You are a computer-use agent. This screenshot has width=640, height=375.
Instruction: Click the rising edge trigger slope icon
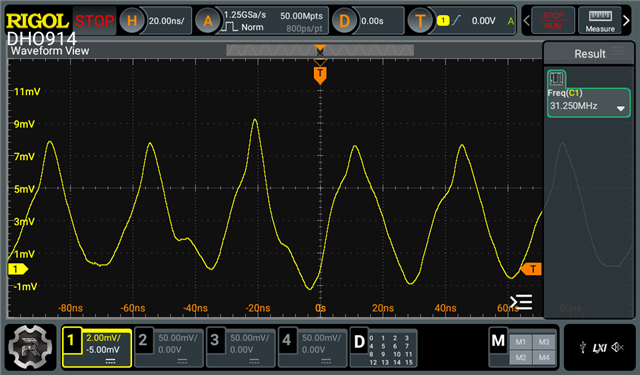(456, 20)
